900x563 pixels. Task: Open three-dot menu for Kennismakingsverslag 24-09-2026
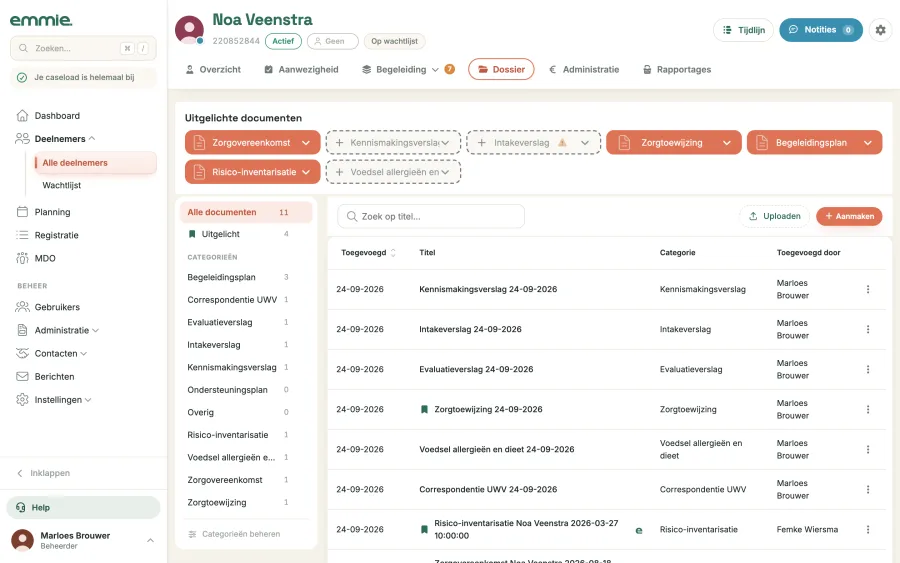[868, 289]
